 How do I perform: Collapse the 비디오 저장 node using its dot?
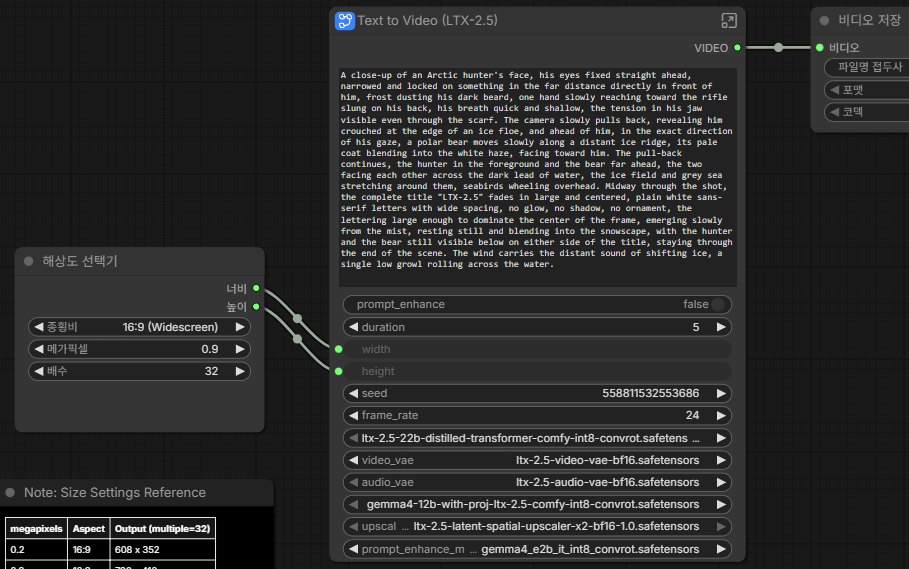(824, 21)
